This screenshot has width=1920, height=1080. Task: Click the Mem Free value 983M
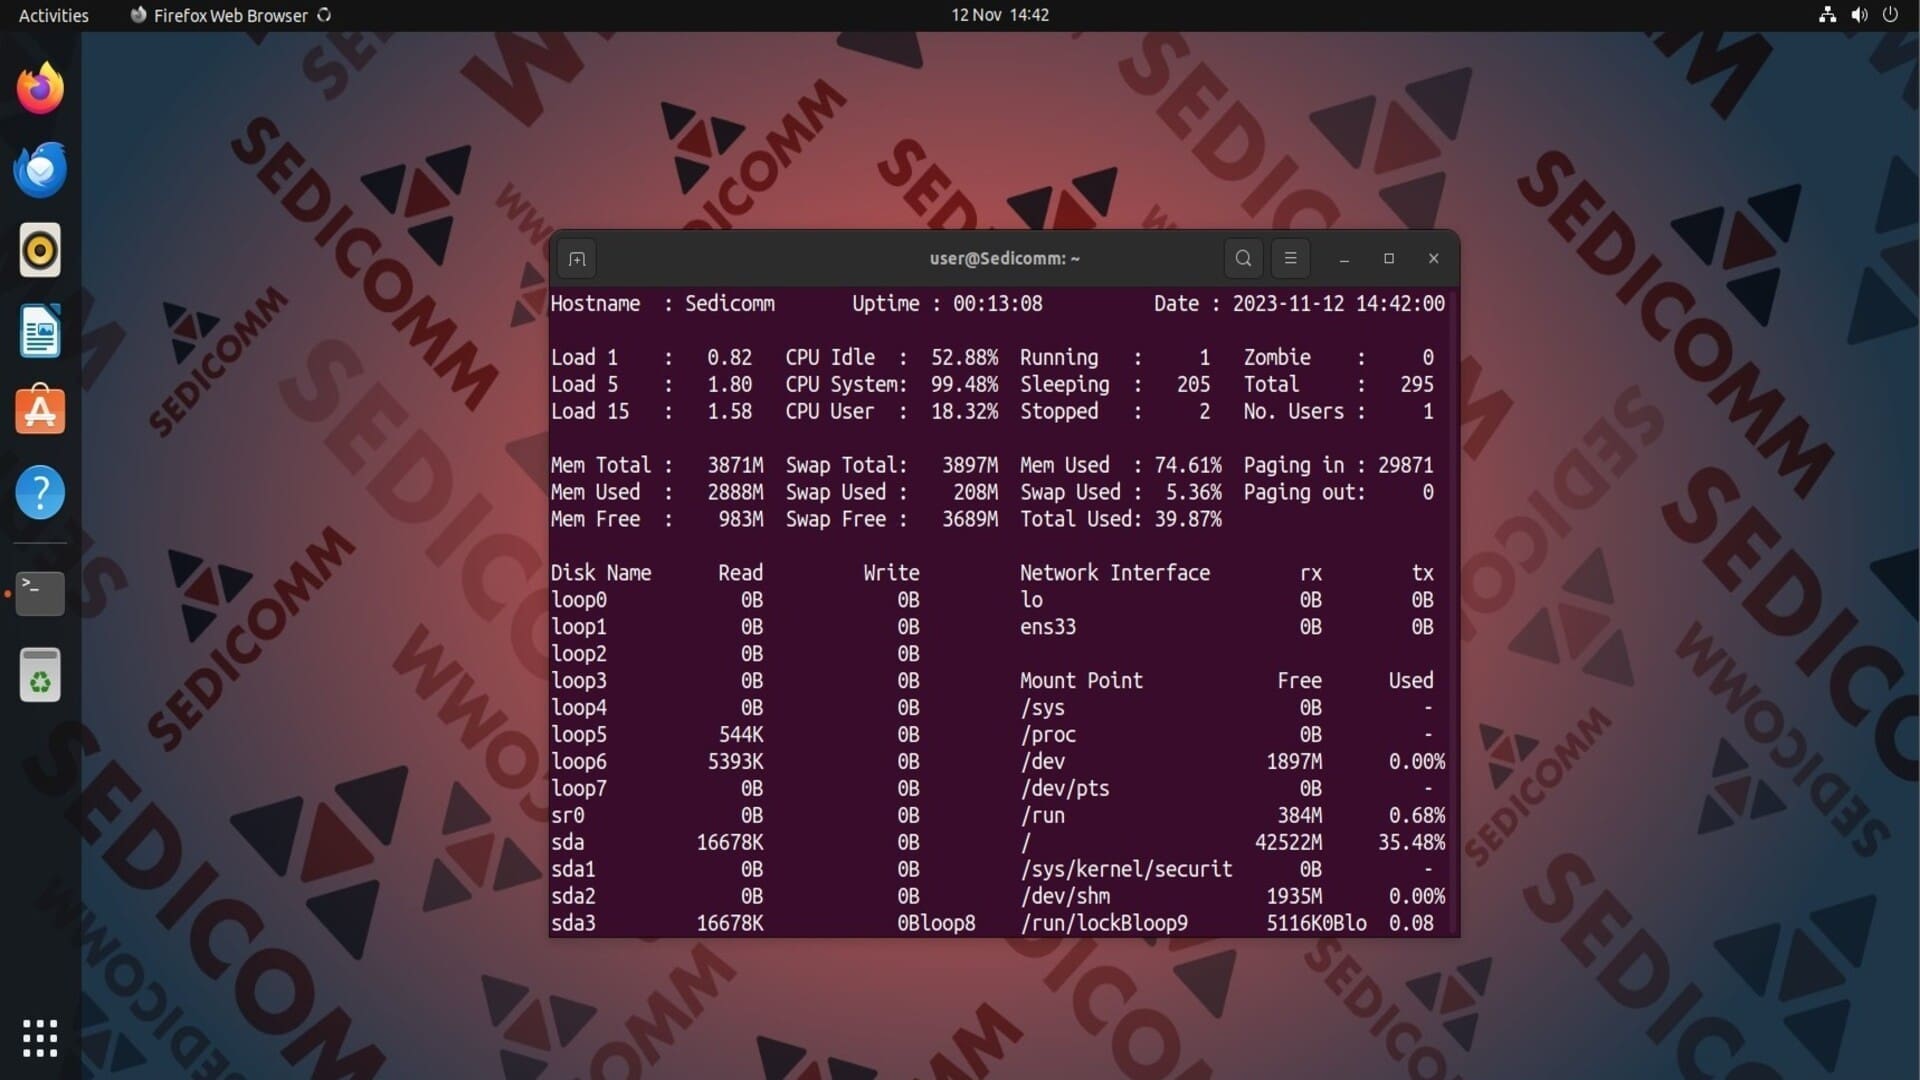coord(741,519)
